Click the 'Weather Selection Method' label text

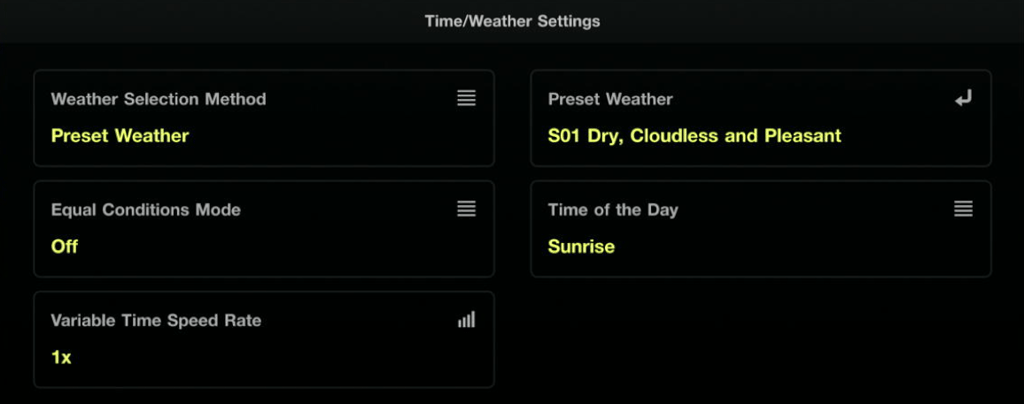(159, 99)
